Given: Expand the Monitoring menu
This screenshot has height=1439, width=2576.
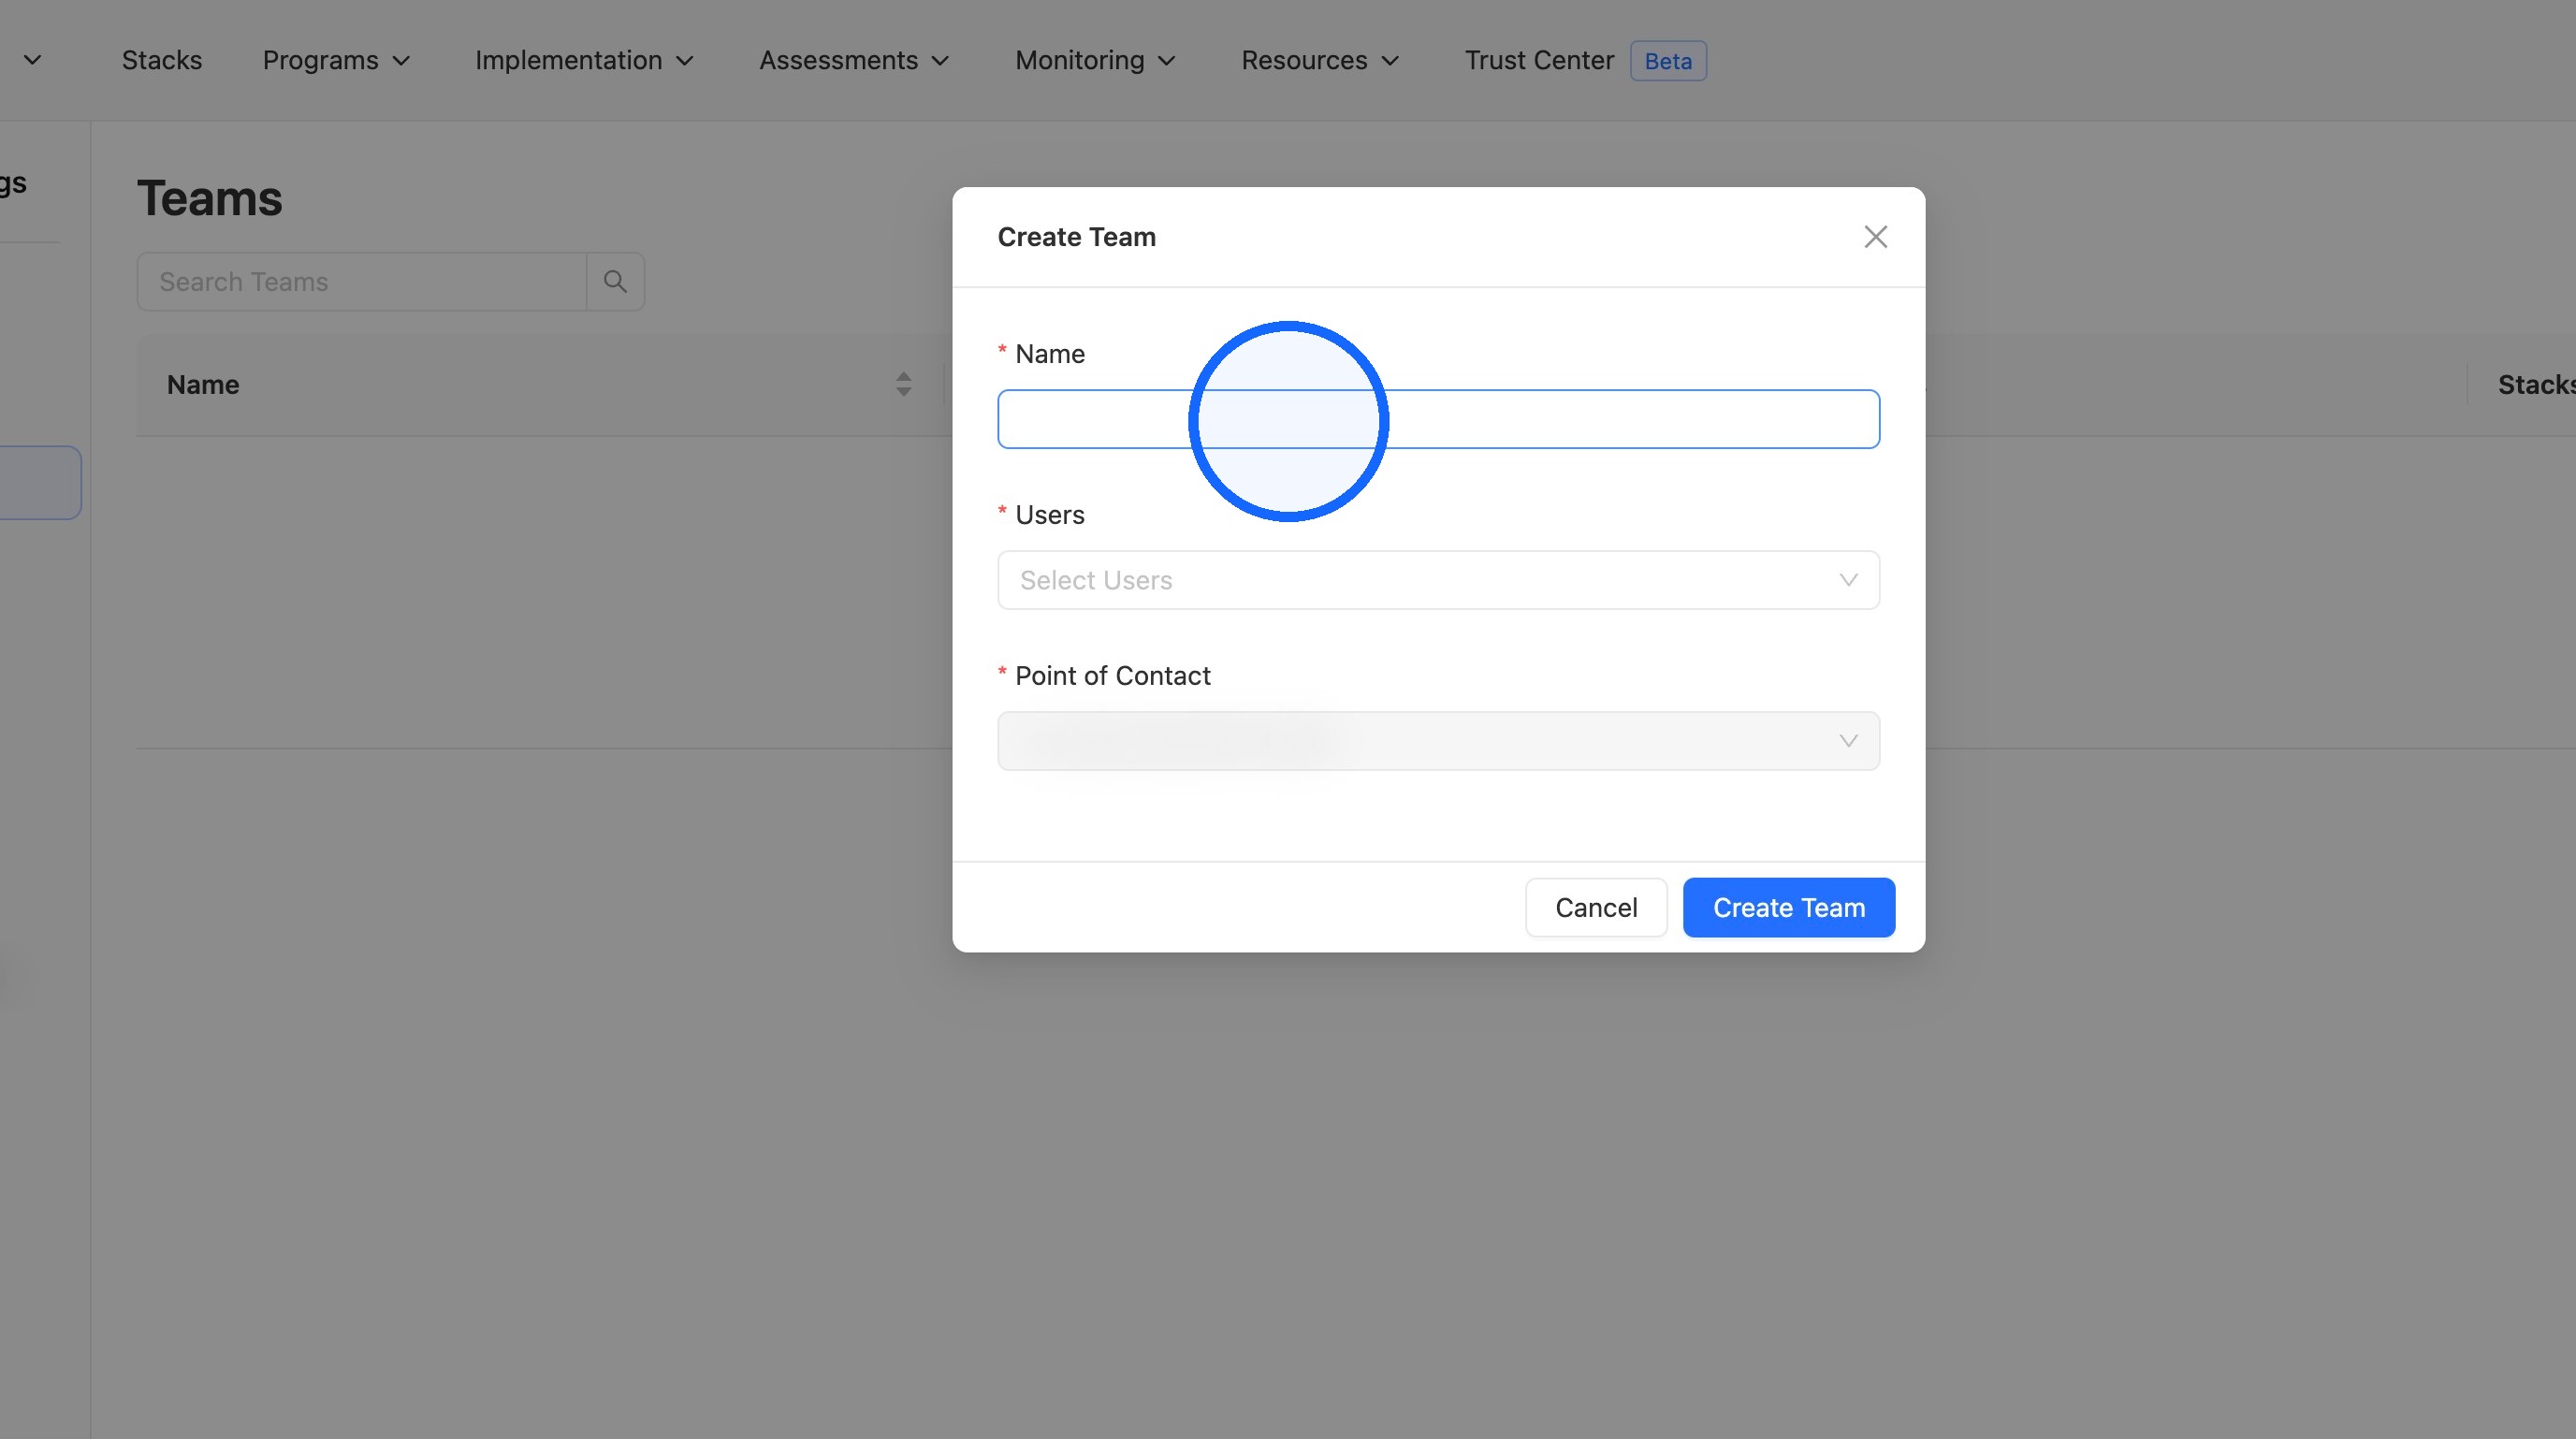Looking at the screenshot, I should coord(1095,61).
